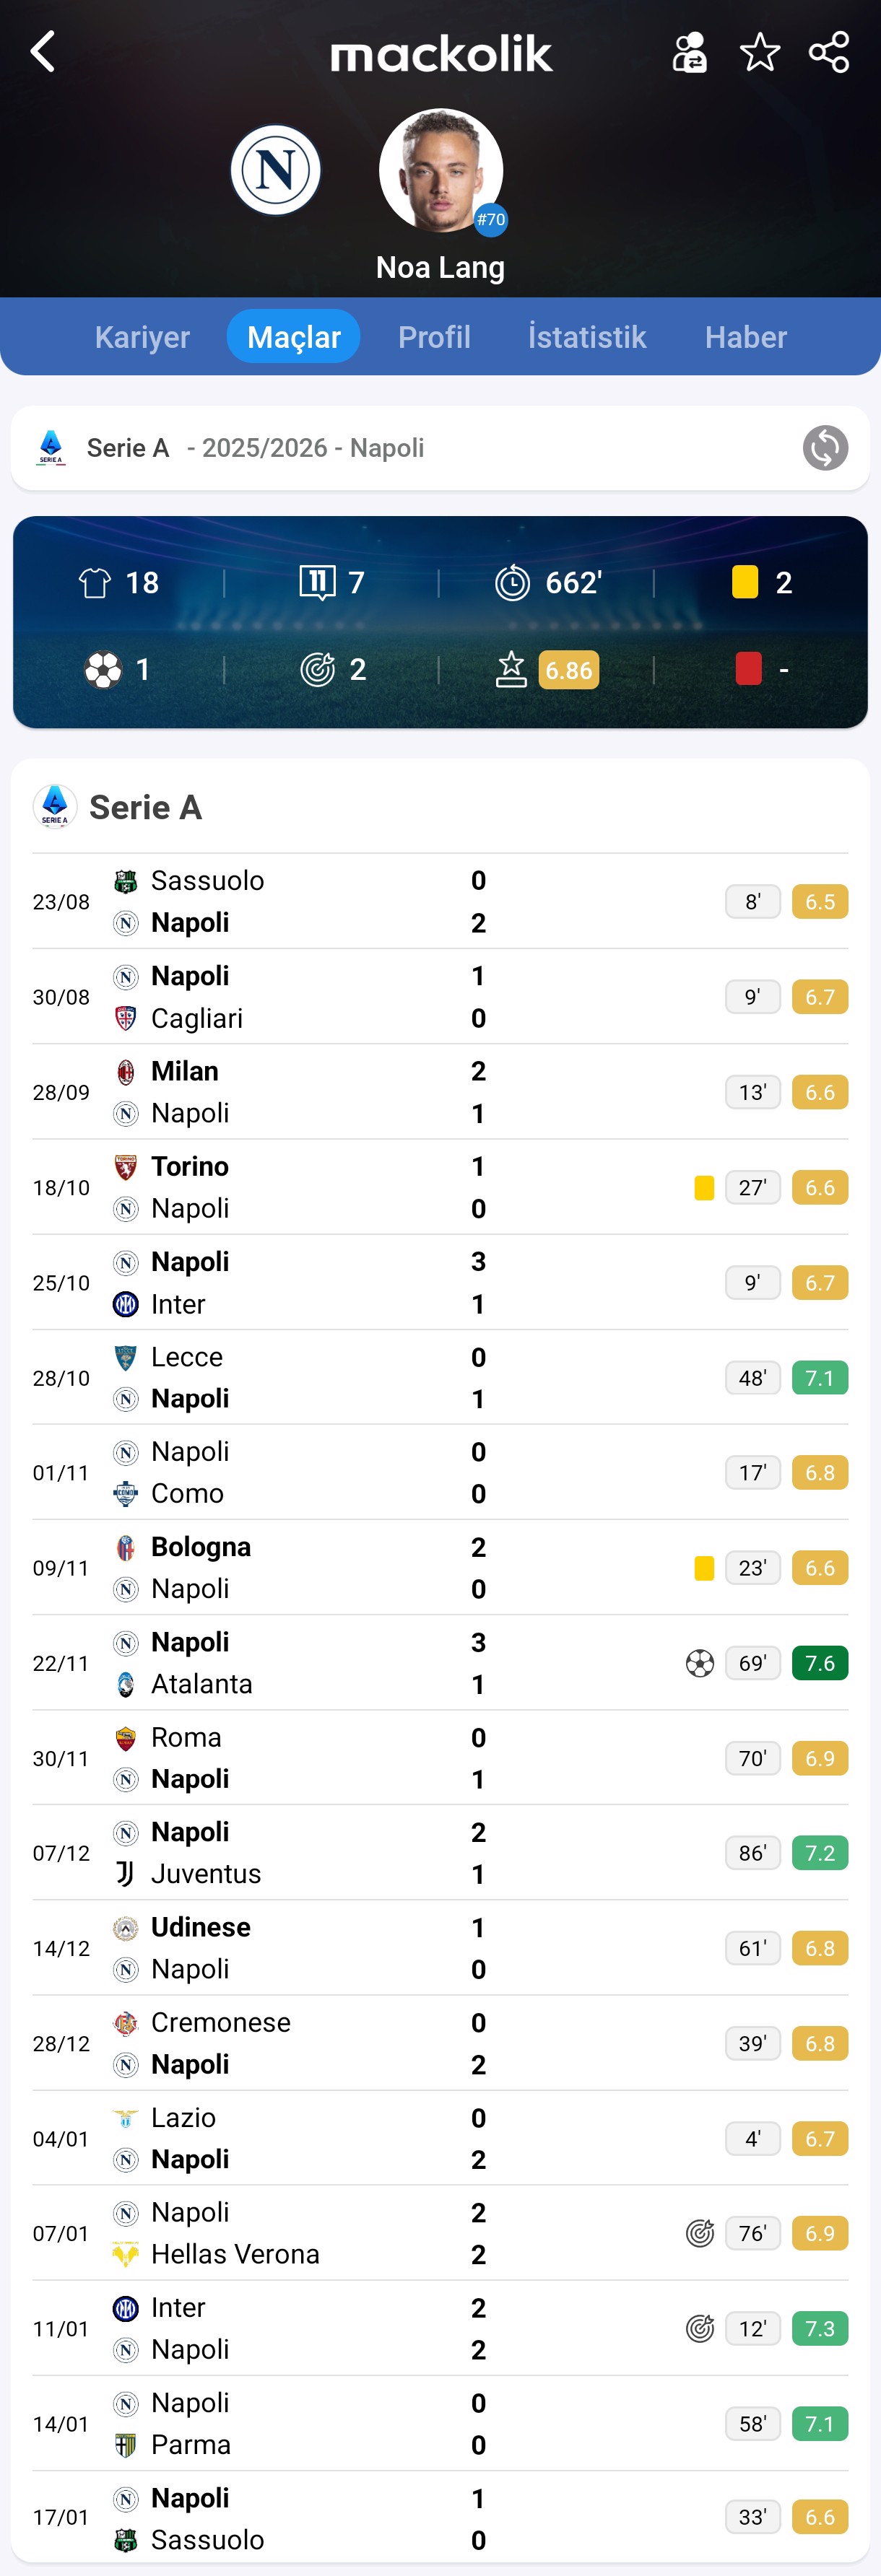Expand the Serie A 2025/2026 season selector
The height and width of the screenshot is (2576, 881).
pyautogui.click(x=400, y=448)
